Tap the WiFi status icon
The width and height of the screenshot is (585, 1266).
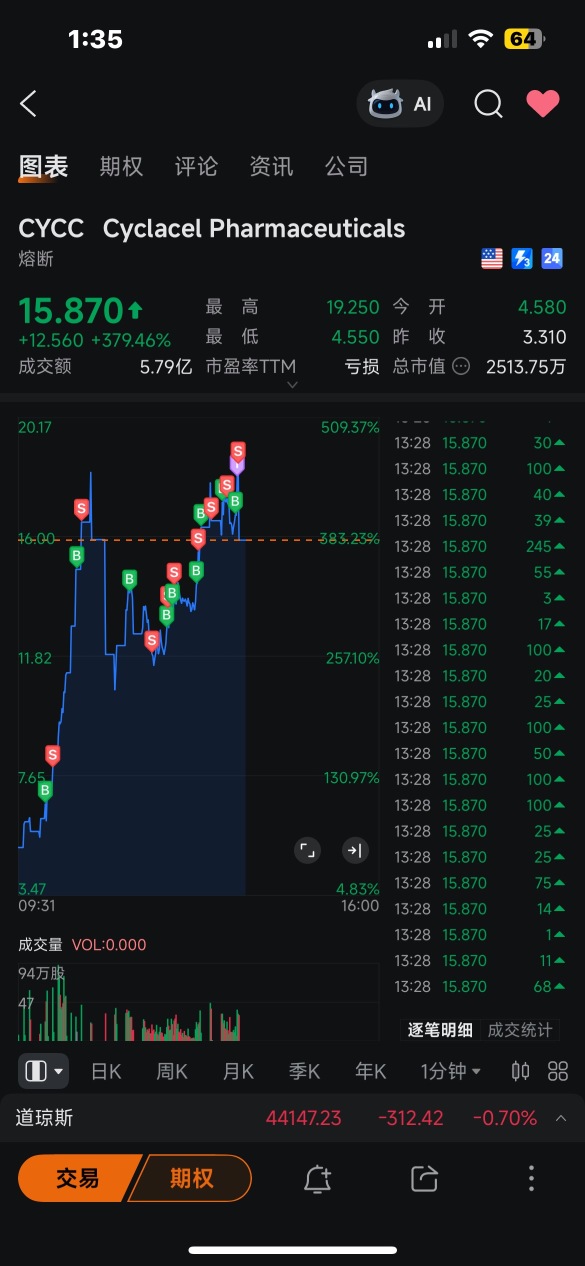click(x=481, y=39)
